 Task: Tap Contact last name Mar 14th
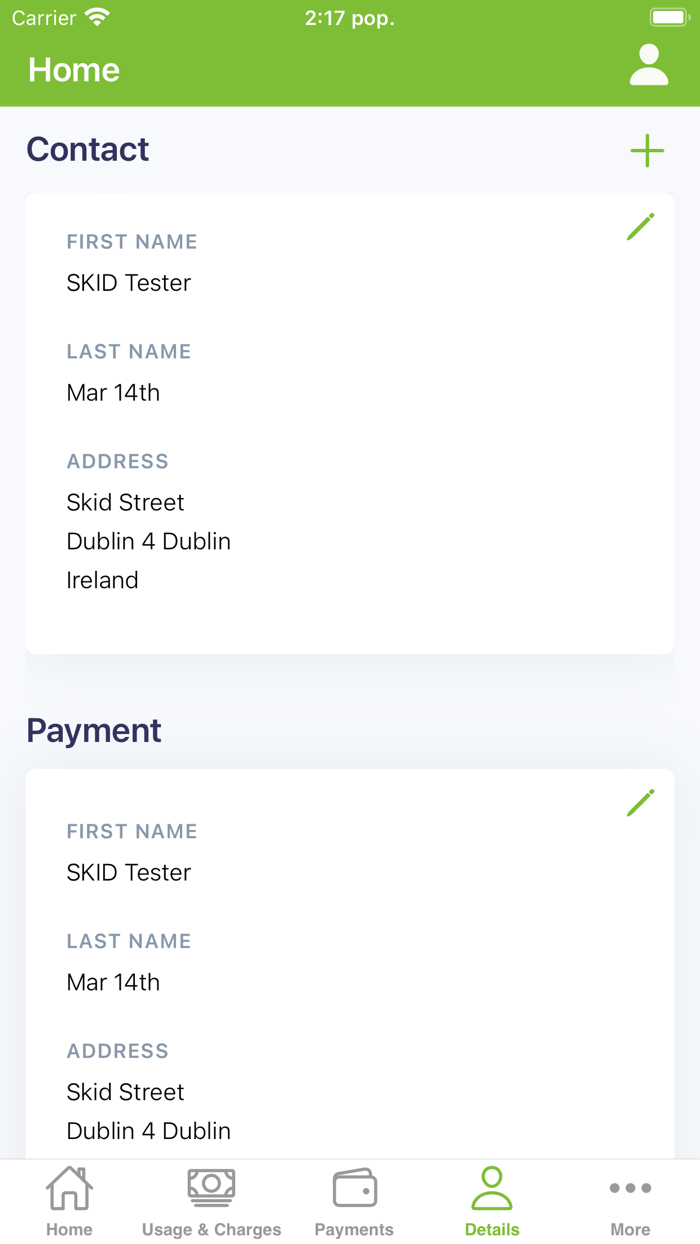coord(113,393)
